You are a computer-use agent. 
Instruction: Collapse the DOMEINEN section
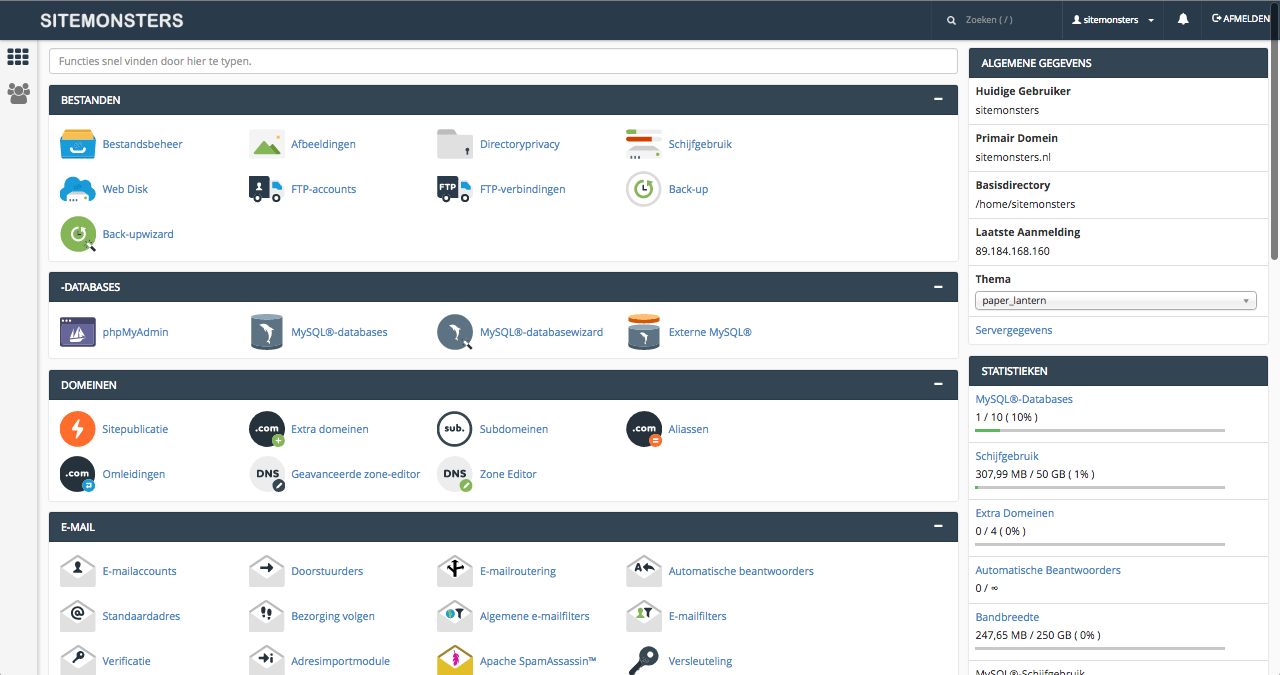(938, 383)
